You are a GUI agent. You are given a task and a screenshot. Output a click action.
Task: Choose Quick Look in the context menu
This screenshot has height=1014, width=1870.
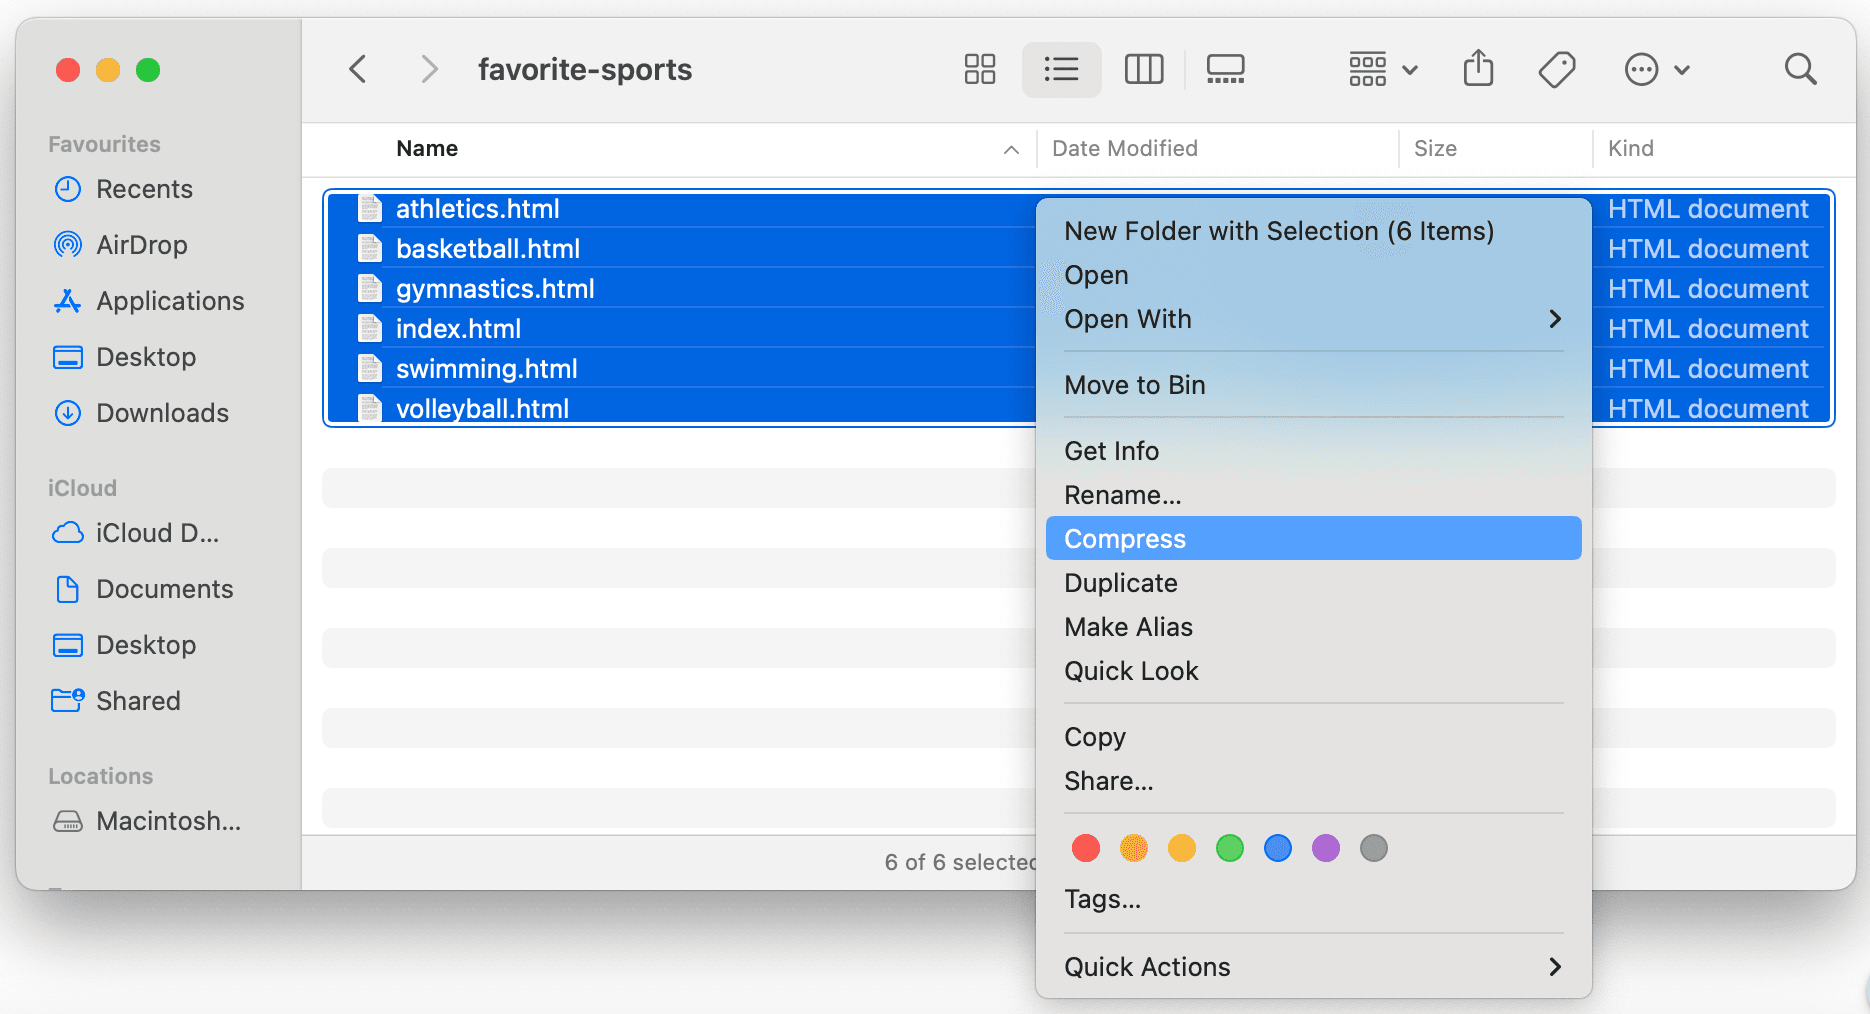point(1313,671)
